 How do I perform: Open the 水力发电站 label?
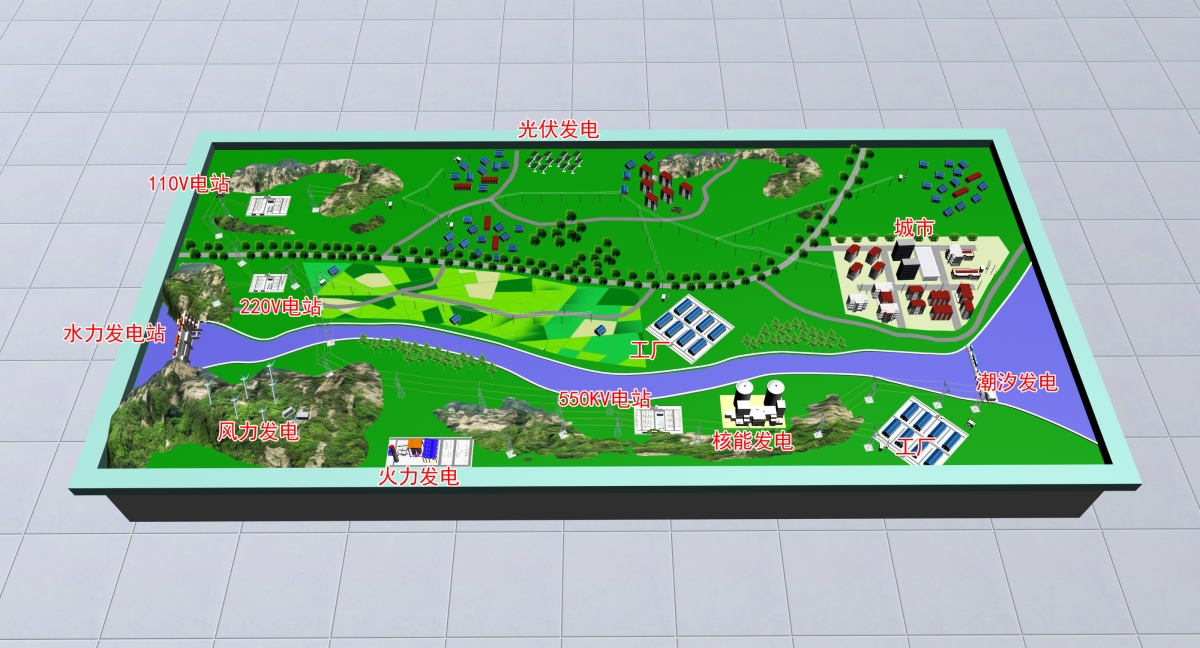tap(114, 334)
